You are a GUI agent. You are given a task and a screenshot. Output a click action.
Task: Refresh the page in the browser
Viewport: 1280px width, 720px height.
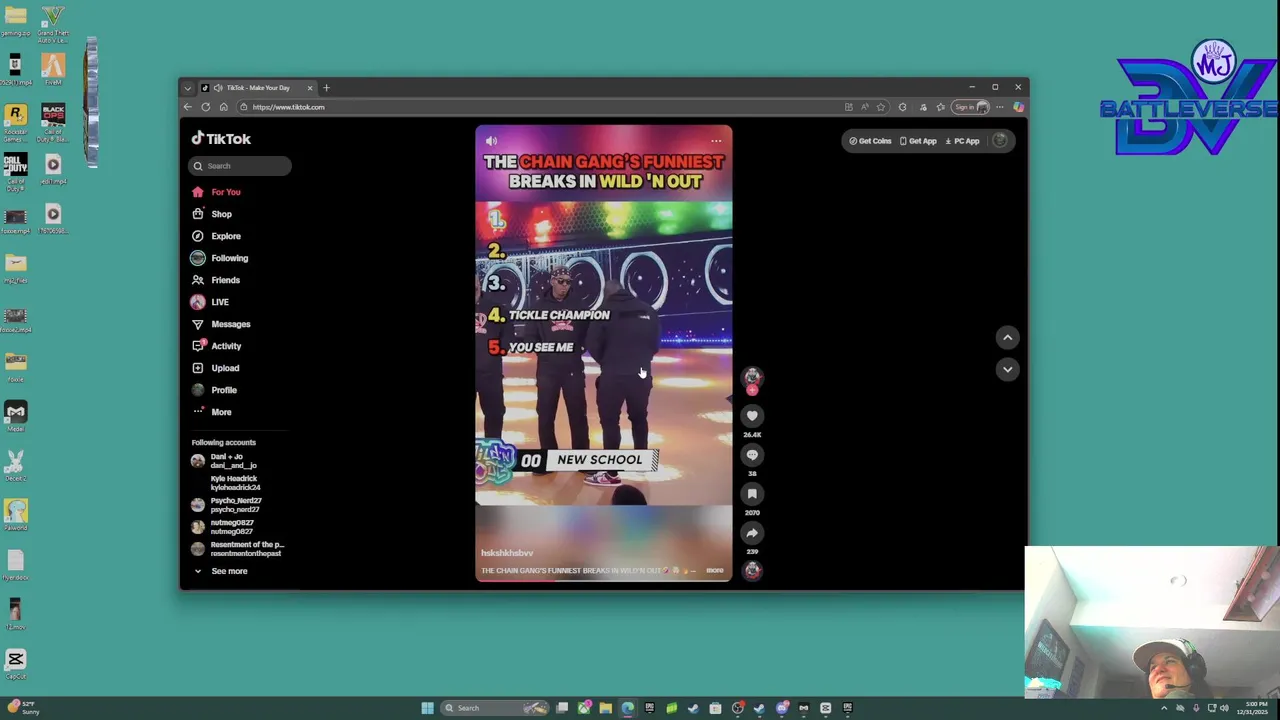coord(205,107)
